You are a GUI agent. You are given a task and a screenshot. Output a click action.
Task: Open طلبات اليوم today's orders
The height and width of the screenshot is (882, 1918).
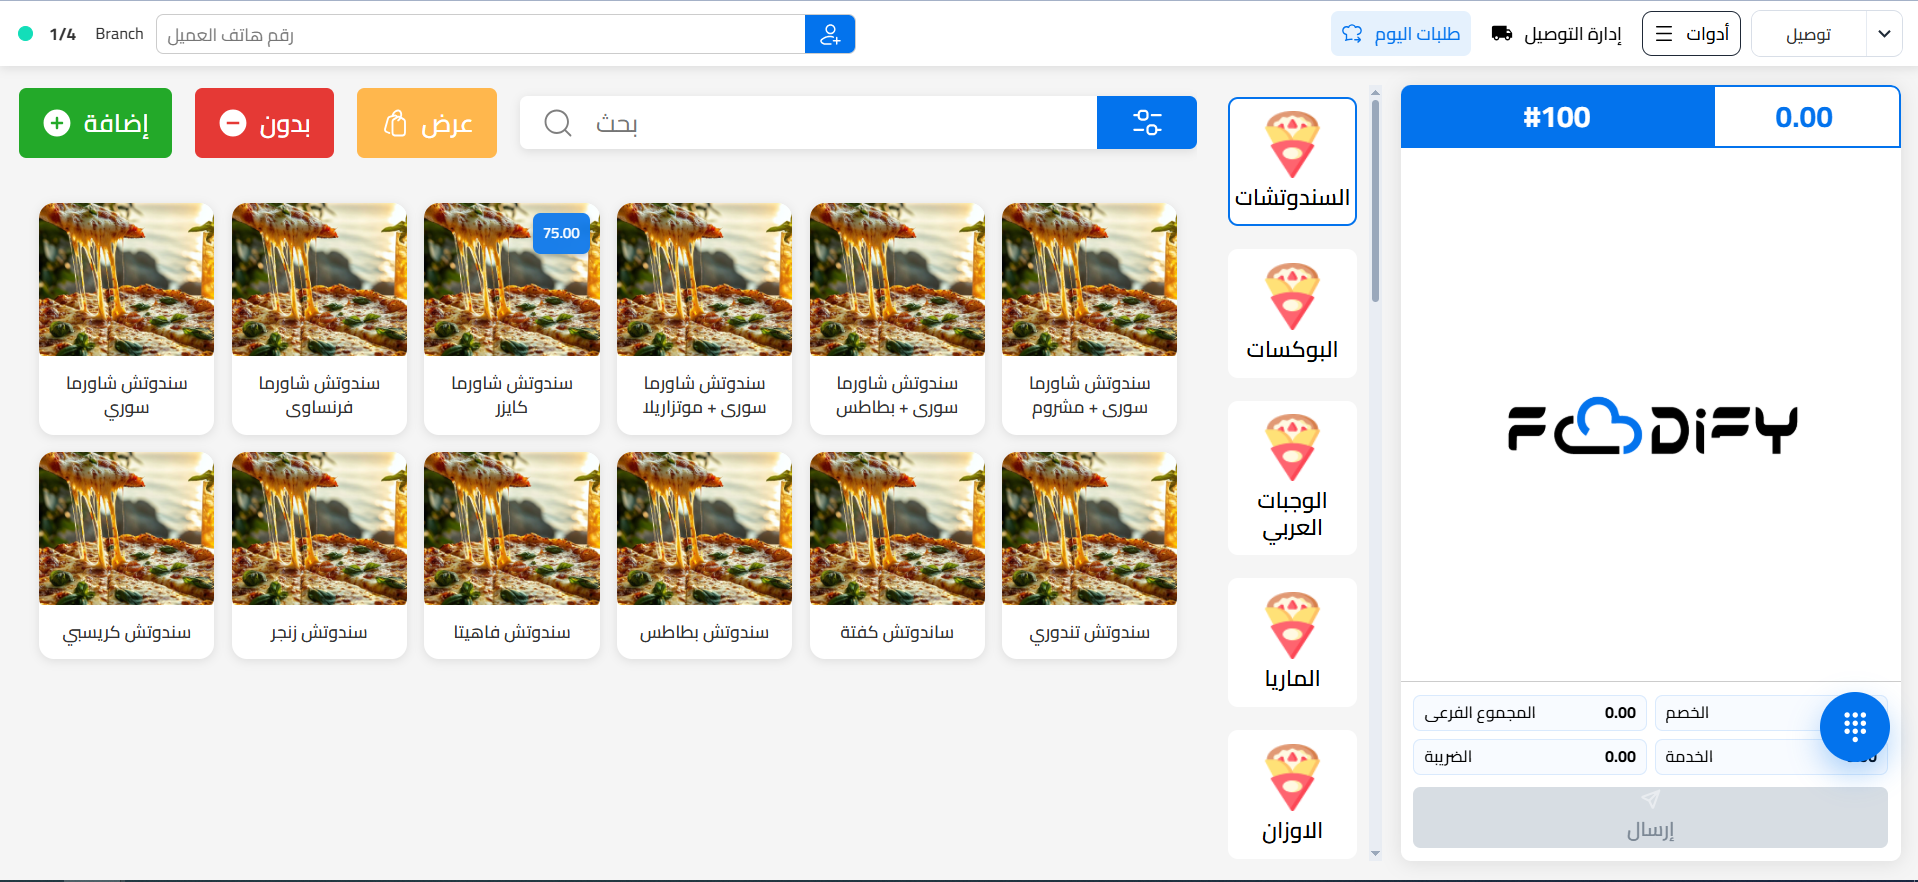(x=1401, y=34)
